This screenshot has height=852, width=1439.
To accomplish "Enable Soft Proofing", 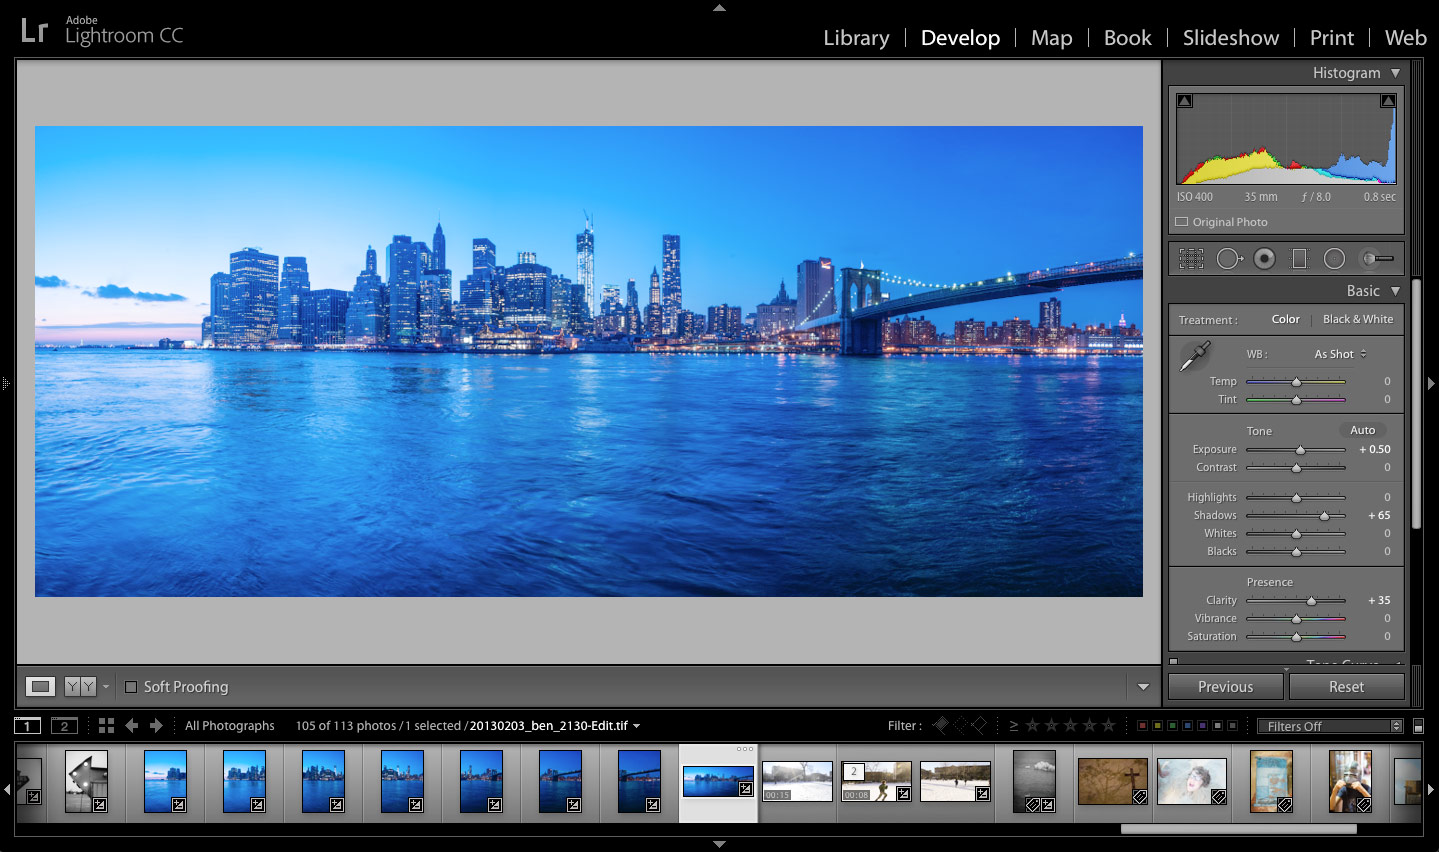I will pyautogui.click(x=131, y=687).
